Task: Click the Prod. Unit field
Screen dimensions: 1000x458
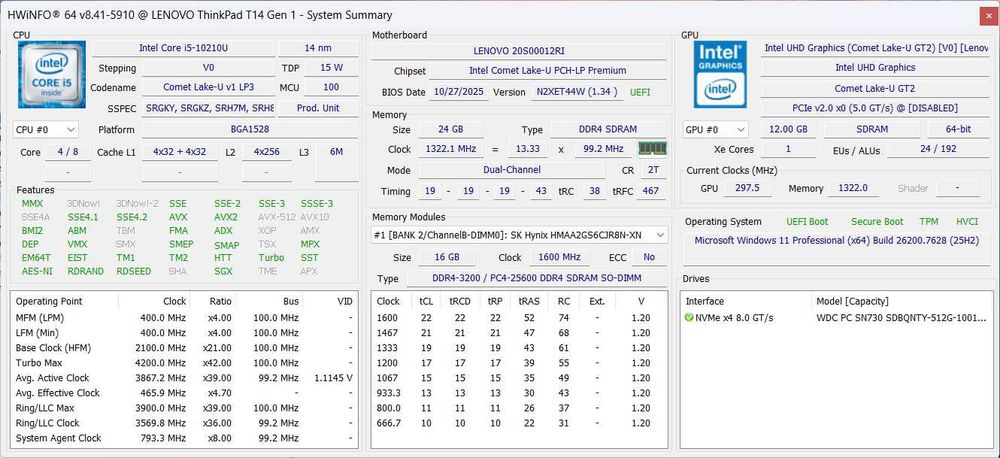Action: tap(318, 108)
